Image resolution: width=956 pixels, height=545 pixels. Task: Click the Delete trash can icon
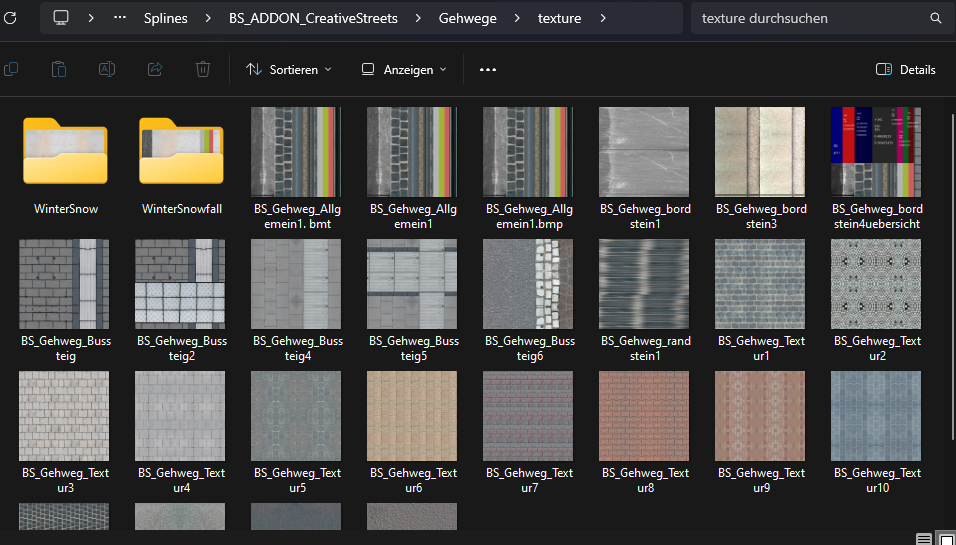203,69
